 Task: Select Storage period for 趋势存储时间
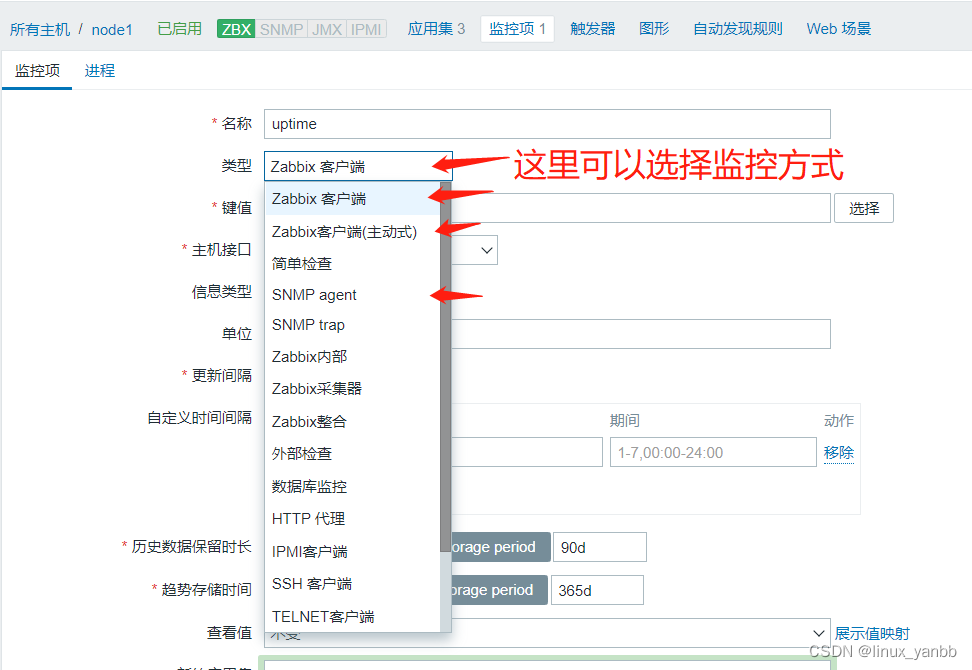(x=500, y=590)
